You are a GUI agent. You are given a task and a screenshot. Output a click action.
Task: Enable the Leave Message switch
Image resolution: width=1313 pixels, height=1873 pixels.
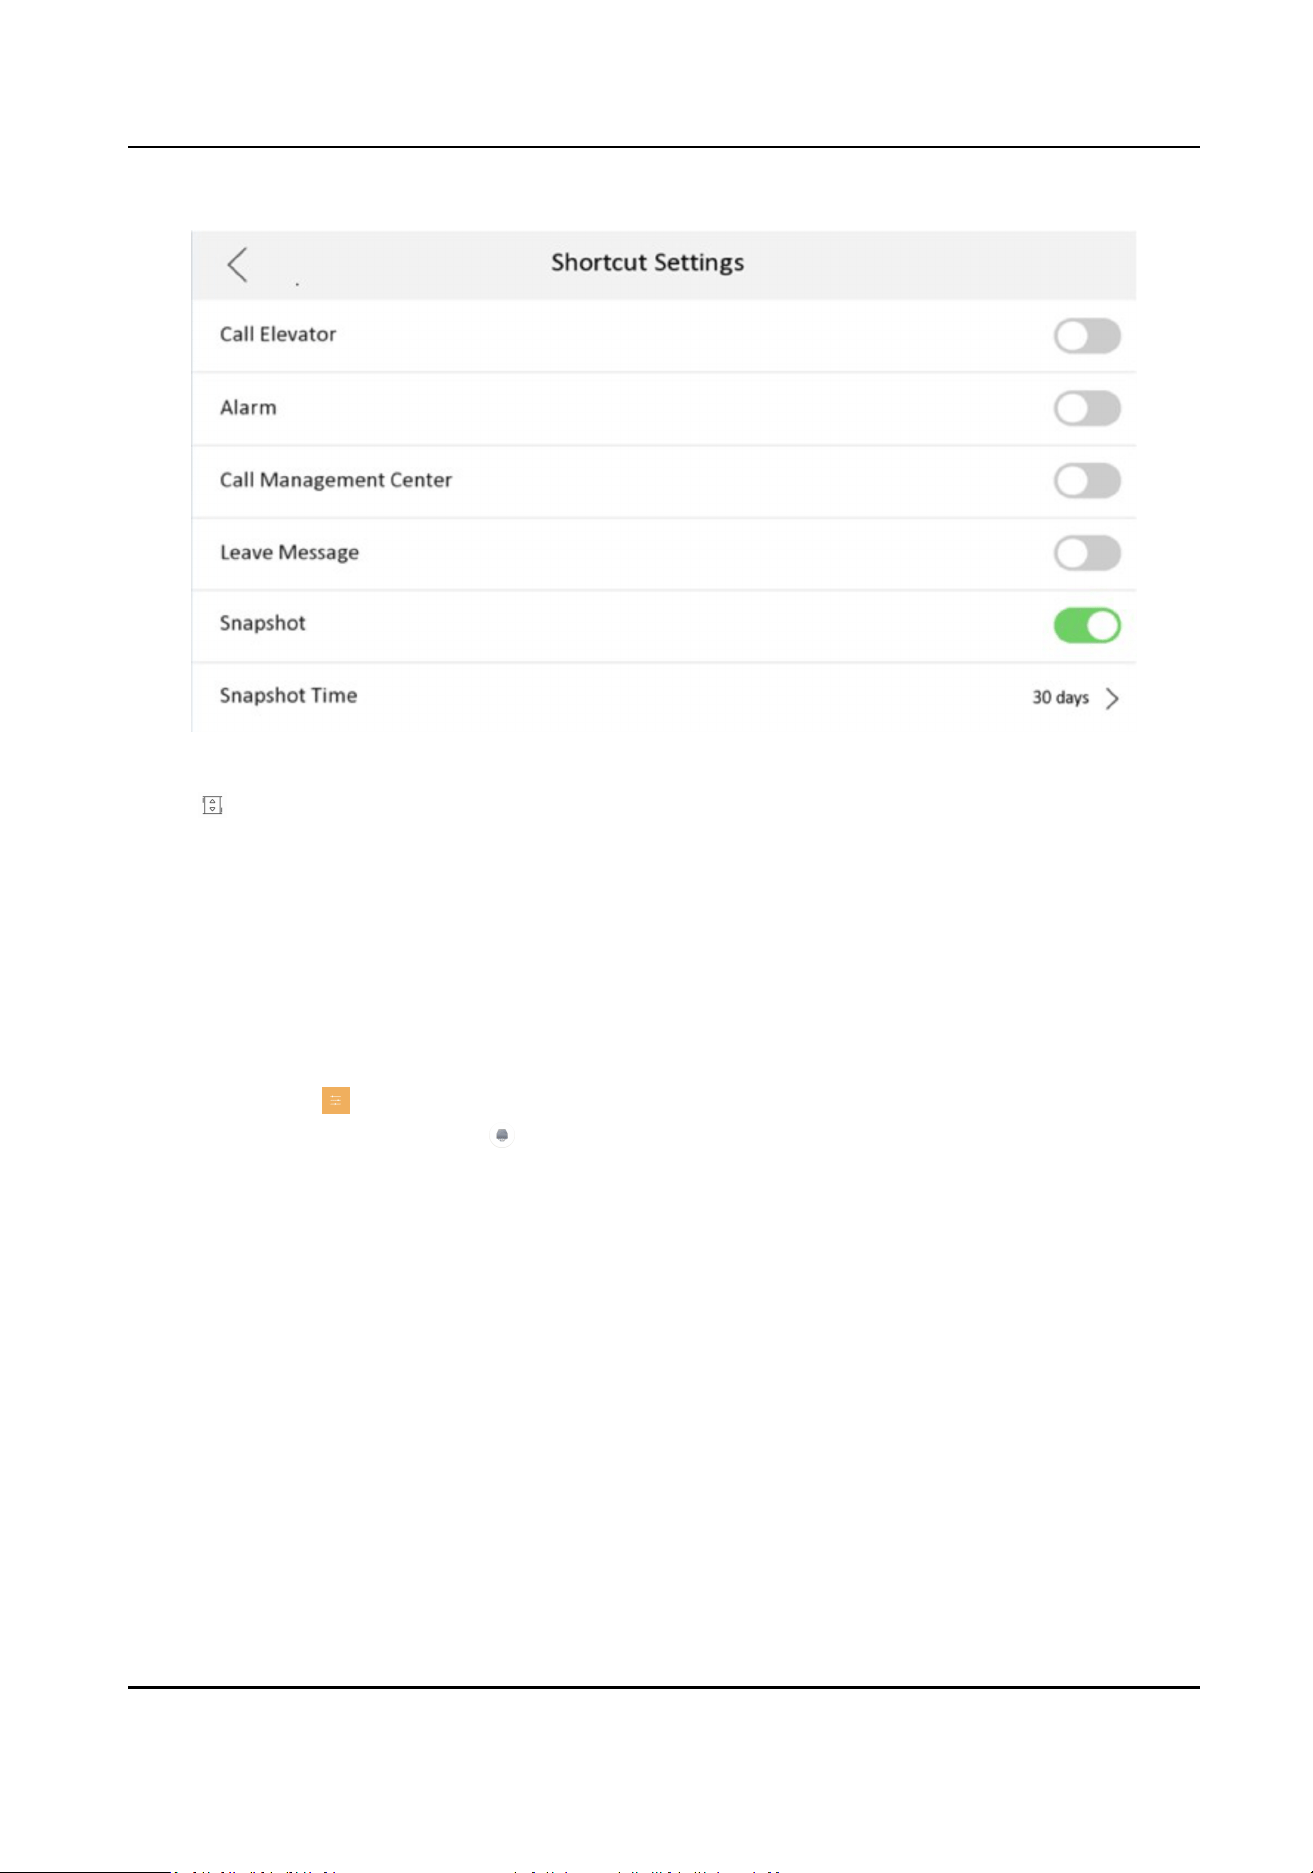1087,553
